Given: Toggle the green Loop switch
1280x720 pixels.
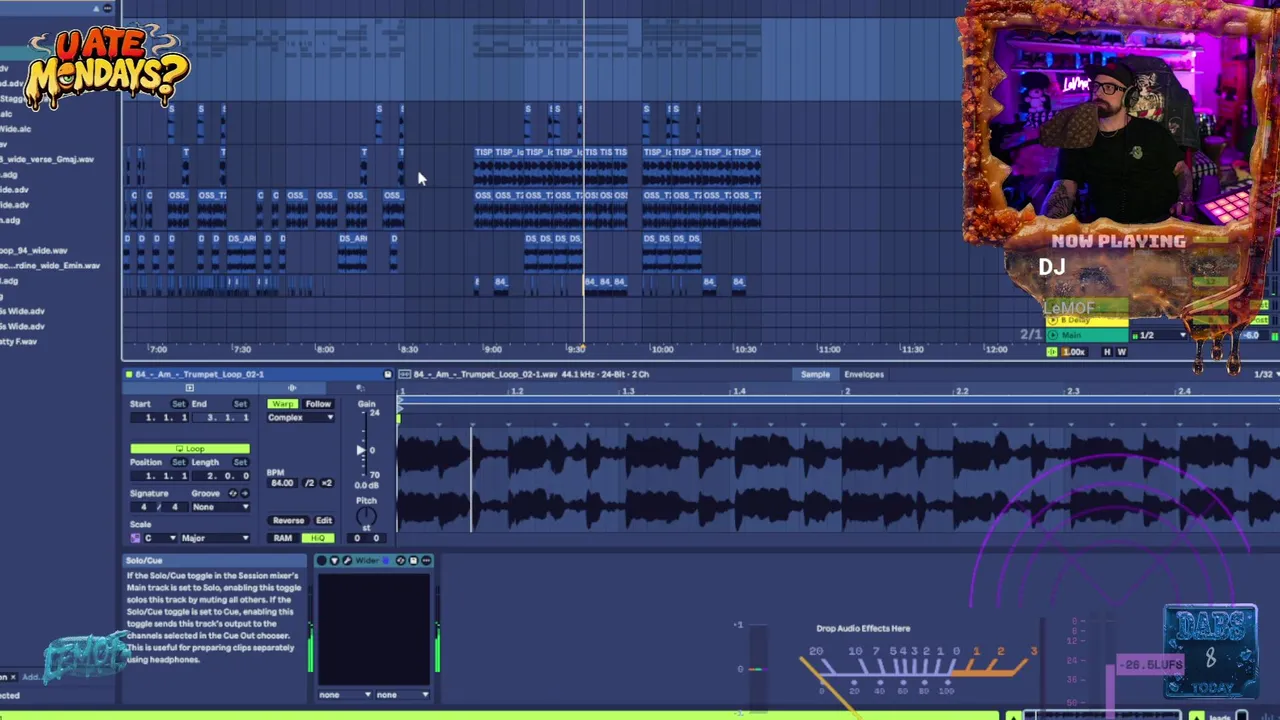Looking at the screenshot, I should click(x=190, y=449).
